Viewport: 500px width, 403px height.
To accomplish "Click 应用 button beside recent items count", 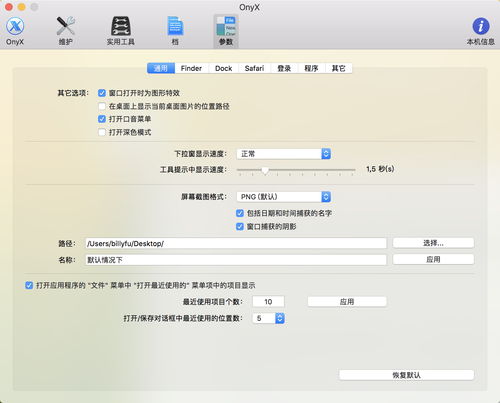I will coord(347,302).
